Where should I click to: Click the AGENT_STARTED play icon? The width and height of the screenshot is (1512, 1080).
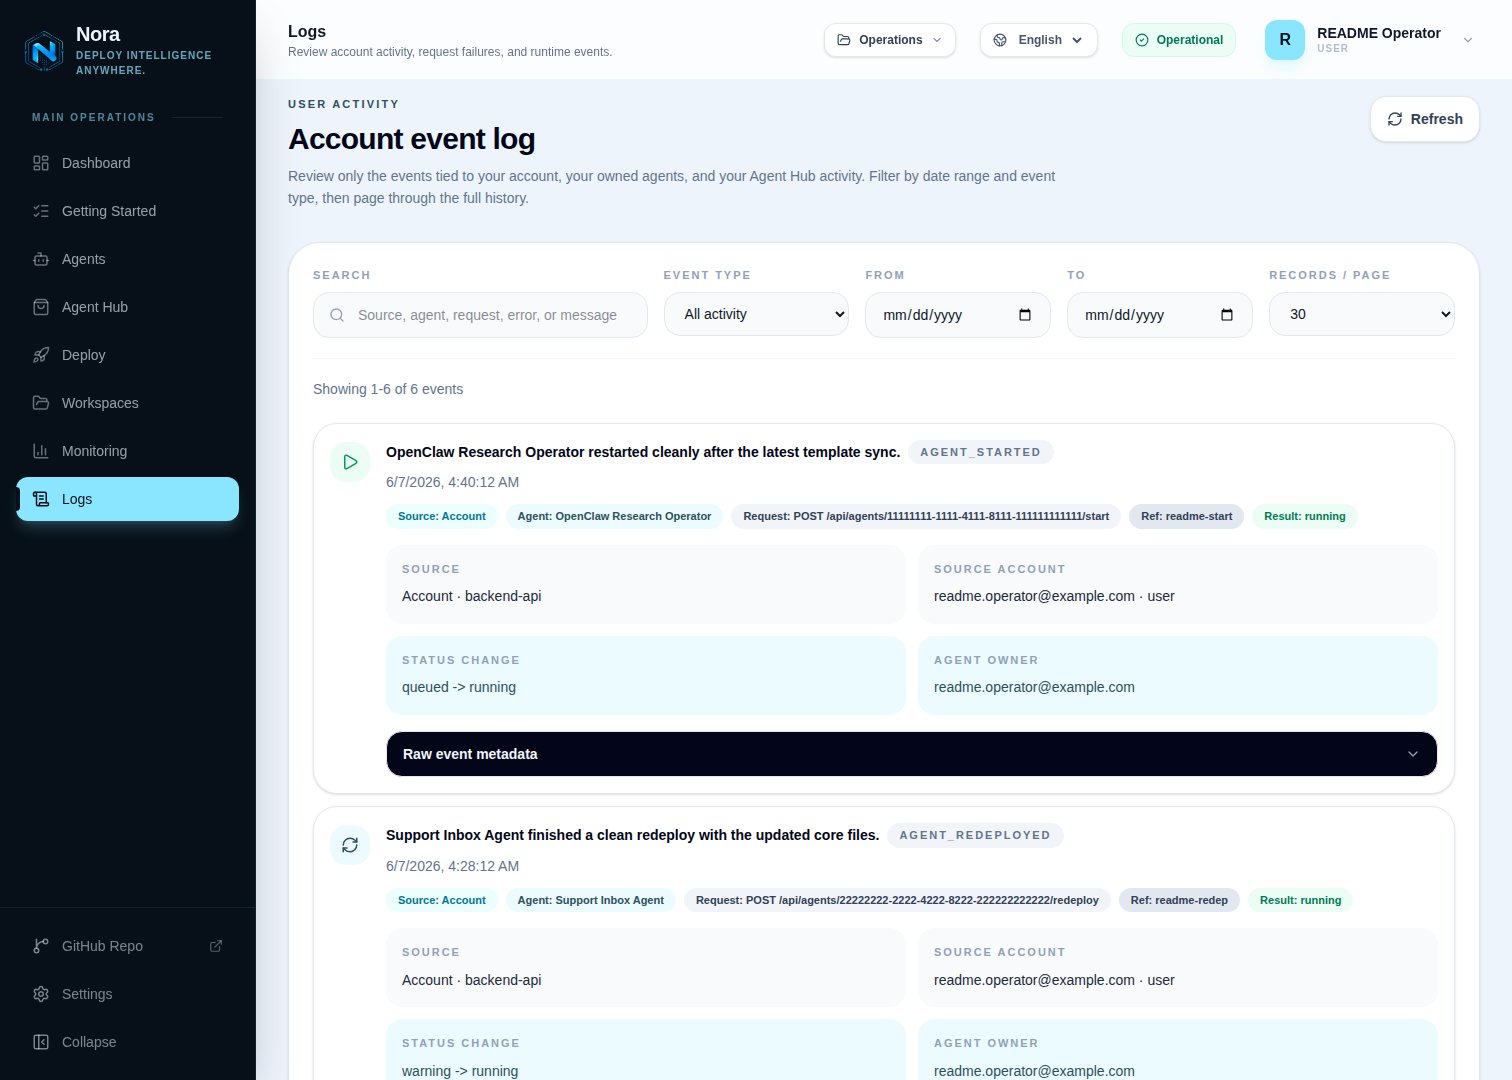[350, 462]
